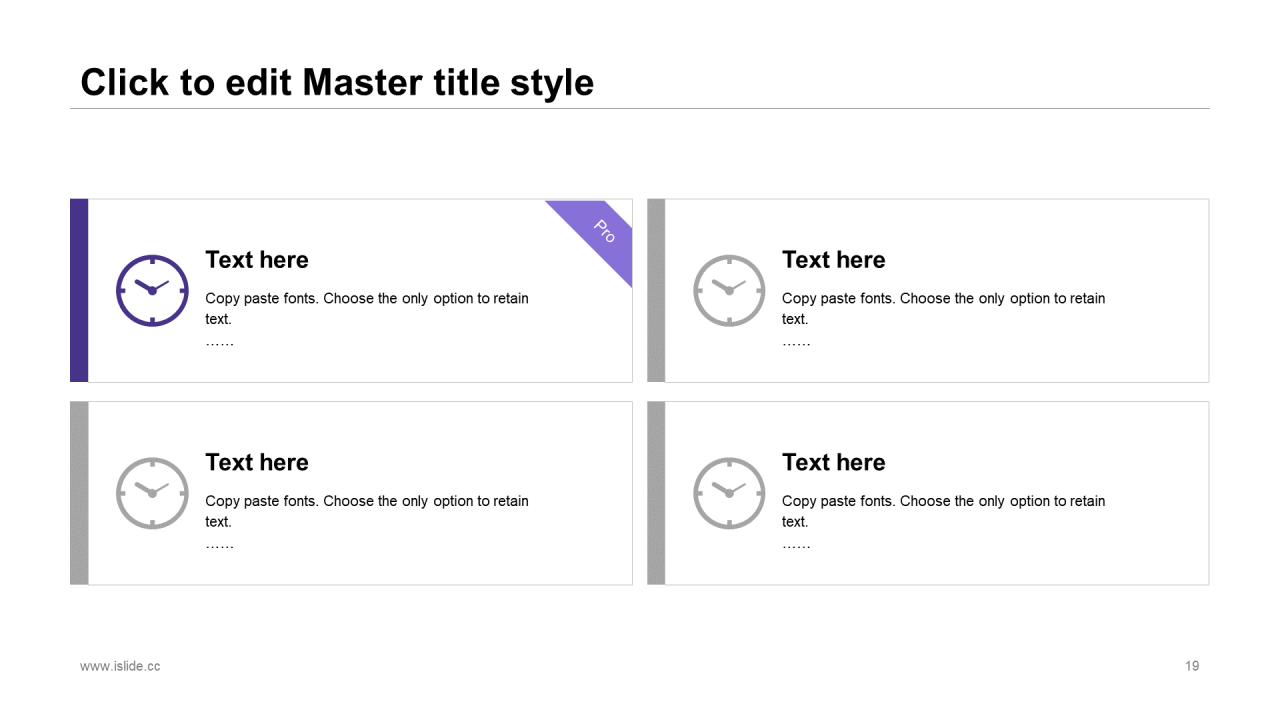Select gray accent bar of bottom-left card

pos(79,493)
